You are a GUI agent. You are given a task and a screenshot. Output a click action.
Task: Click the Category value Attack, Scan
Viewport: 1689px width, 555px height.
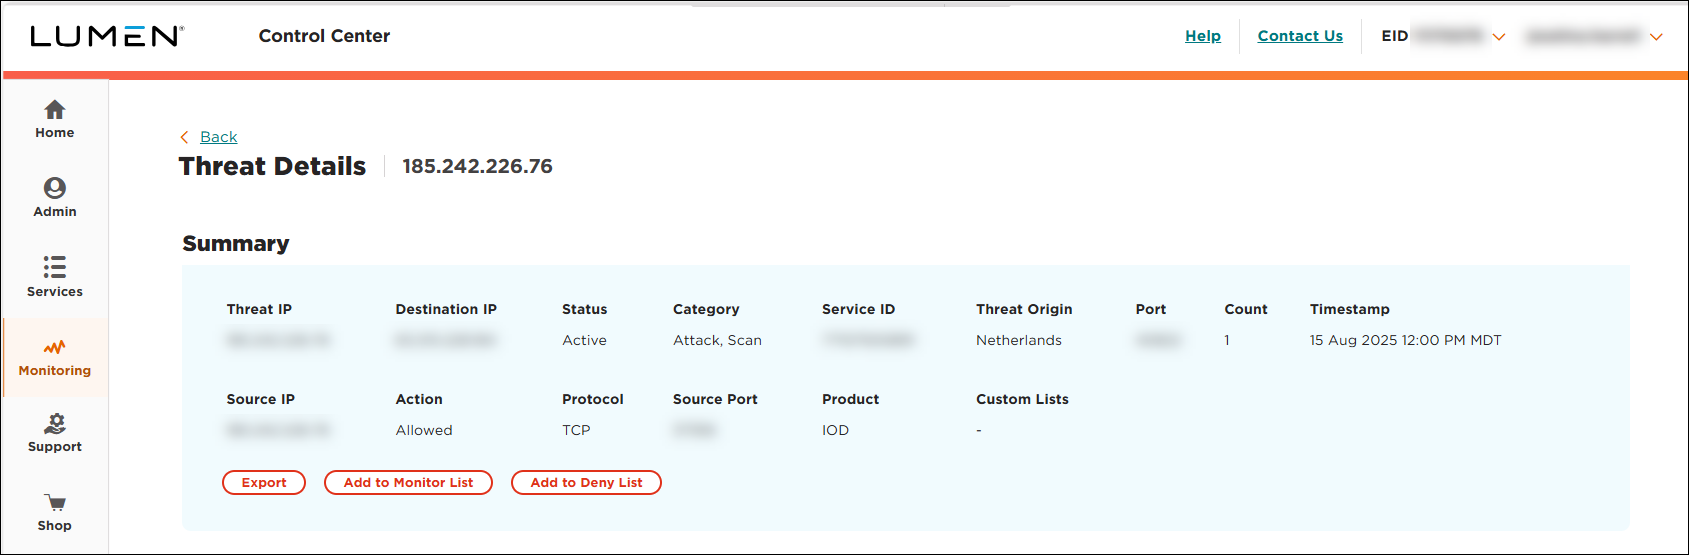(717, 340)
